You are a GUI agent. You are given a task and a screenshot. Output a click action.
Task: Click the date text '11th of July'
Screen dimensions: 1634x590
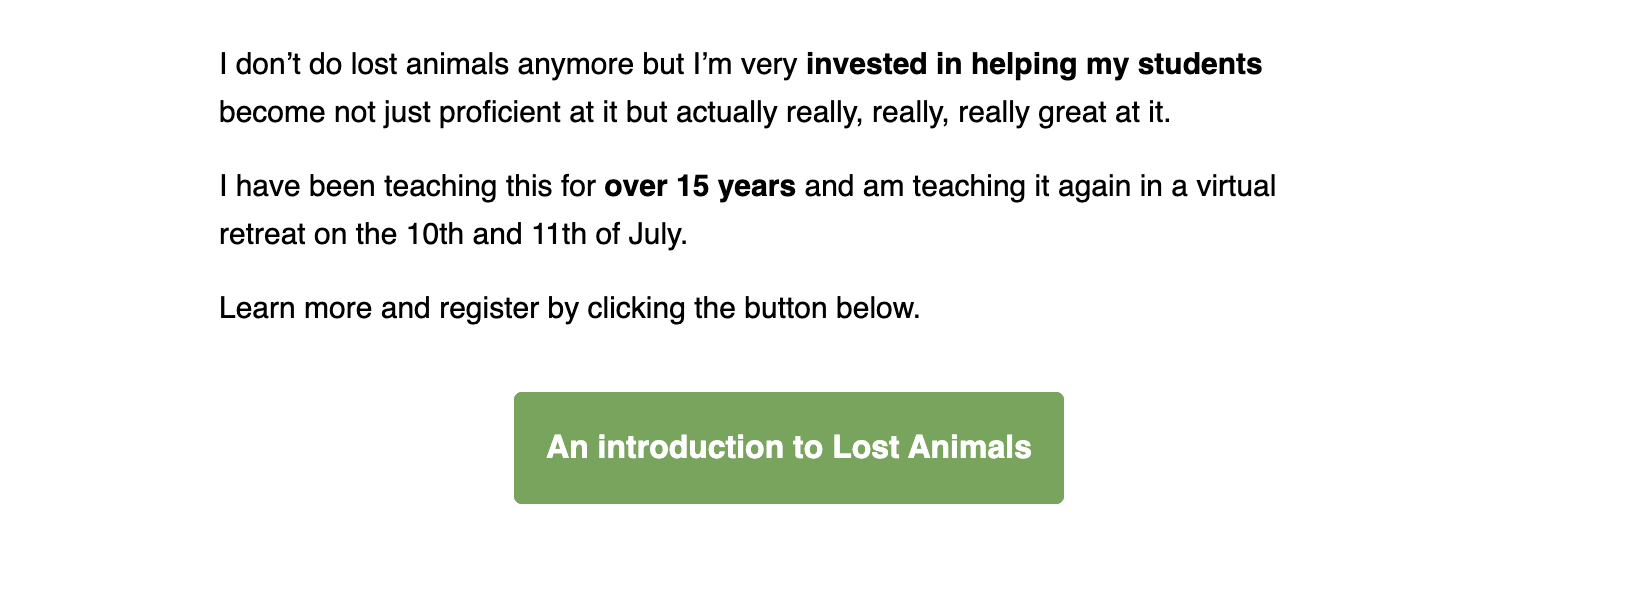(x=608, y=234)
